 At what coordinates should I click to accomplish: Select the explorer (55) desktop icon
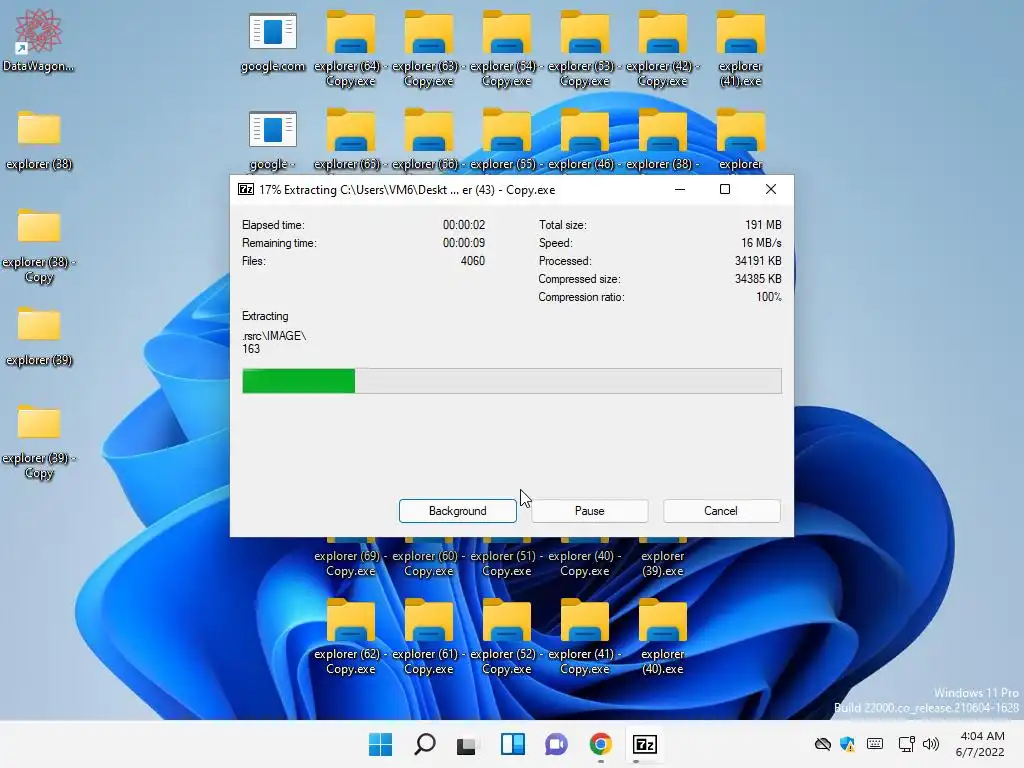pyautogui.click(x=506, y=140)
